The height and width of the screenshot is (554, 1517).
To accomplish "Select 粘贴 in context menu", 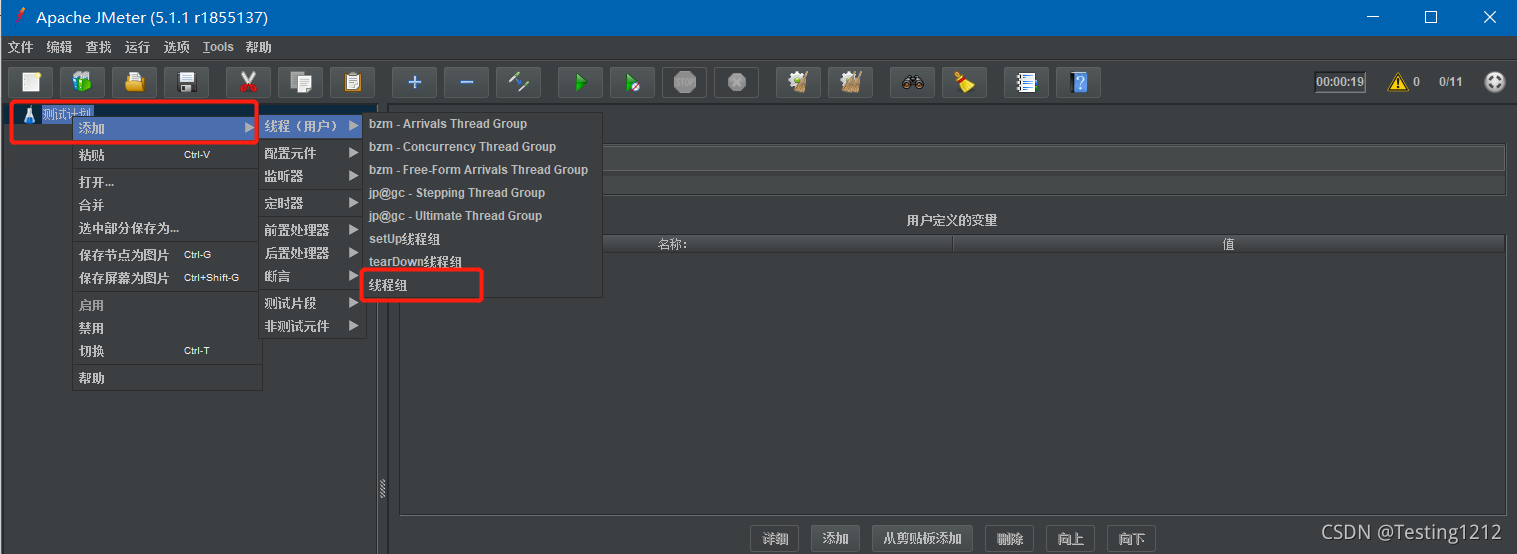I will pyautogui.click(x=166, y=155).
